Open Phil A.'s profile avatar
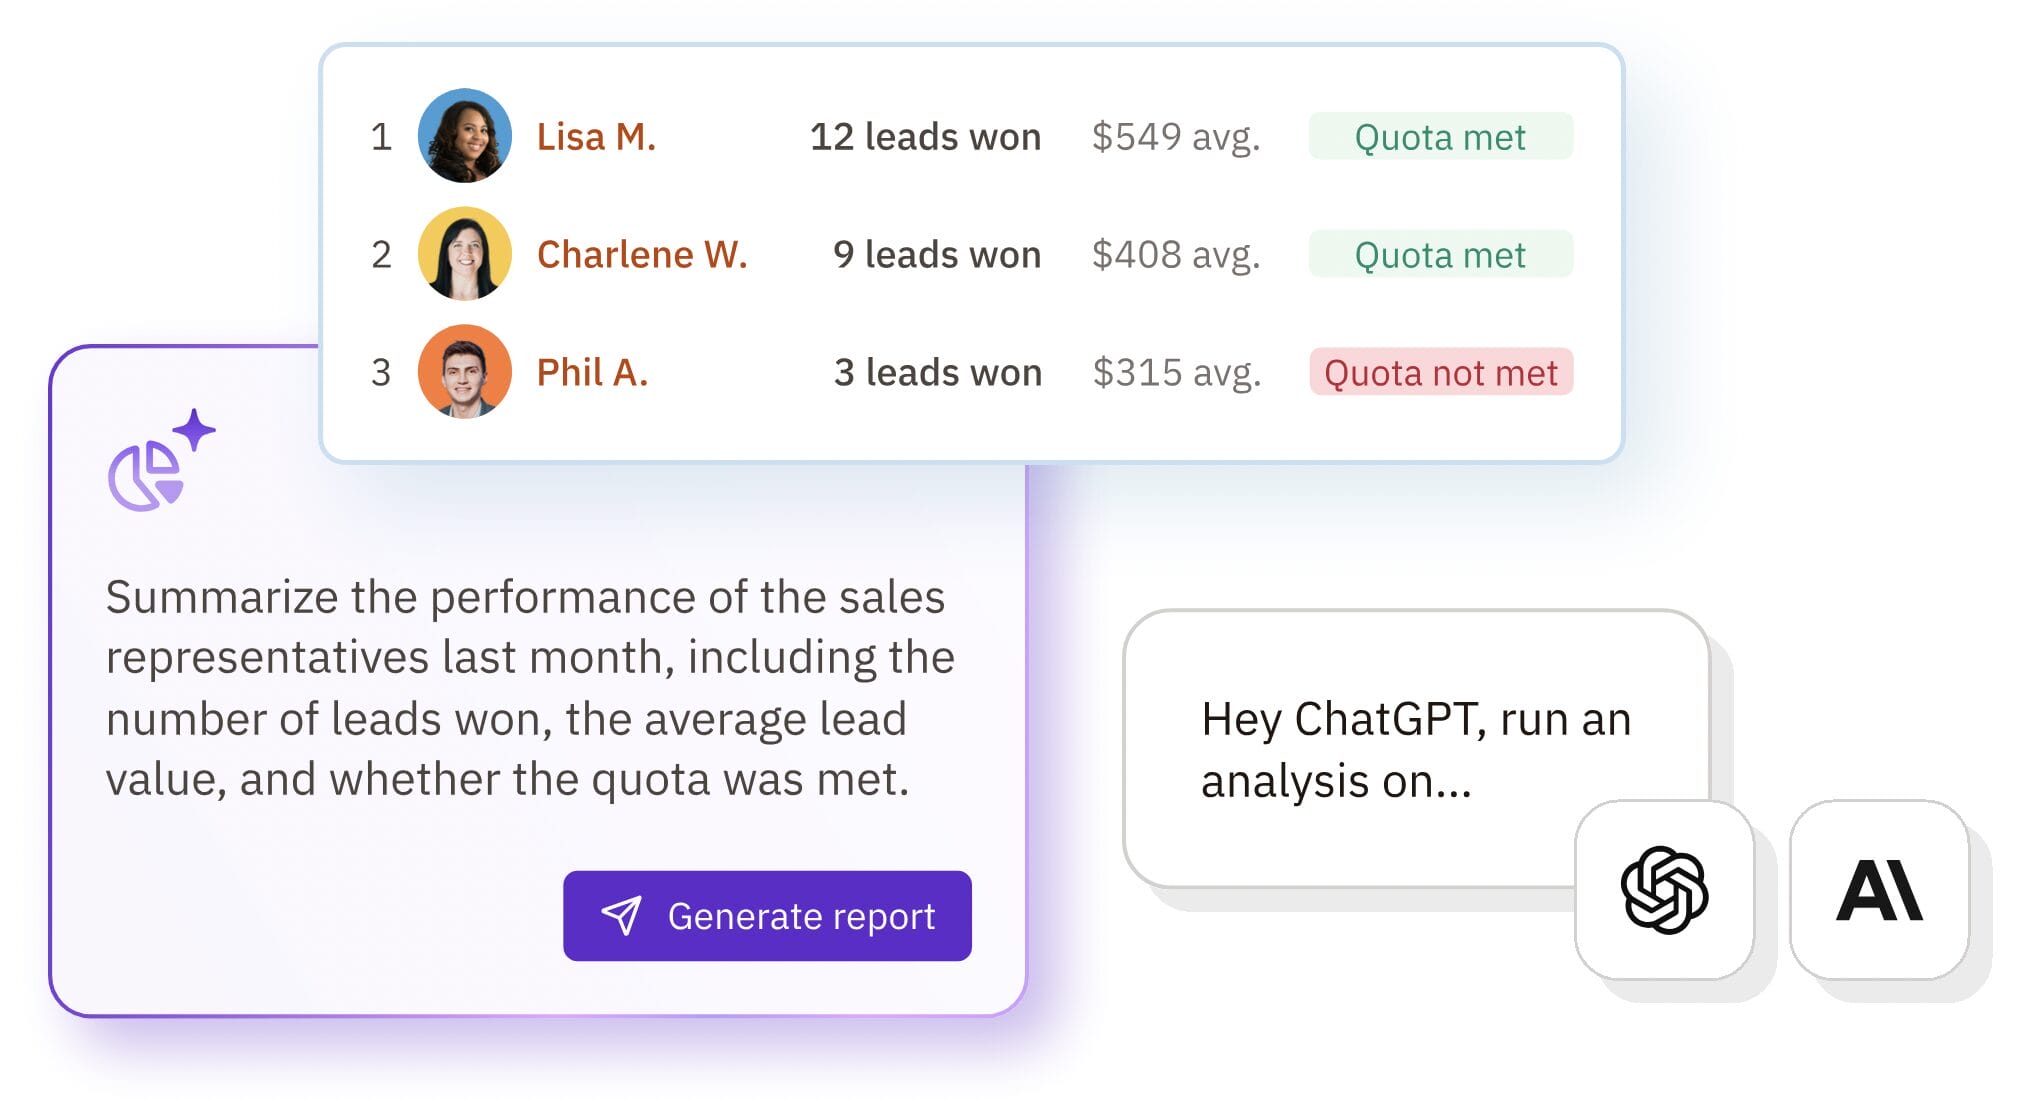 tap(464, 372)
